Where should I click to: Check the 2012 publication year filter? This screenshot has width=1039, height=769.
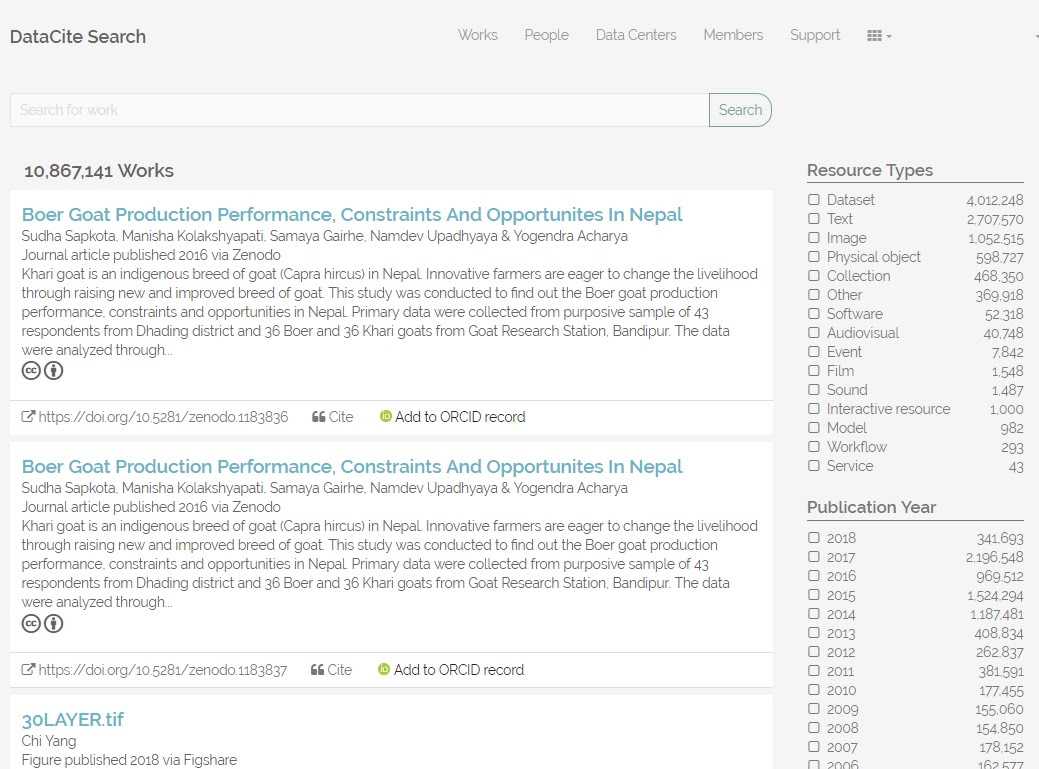[814, 652]
